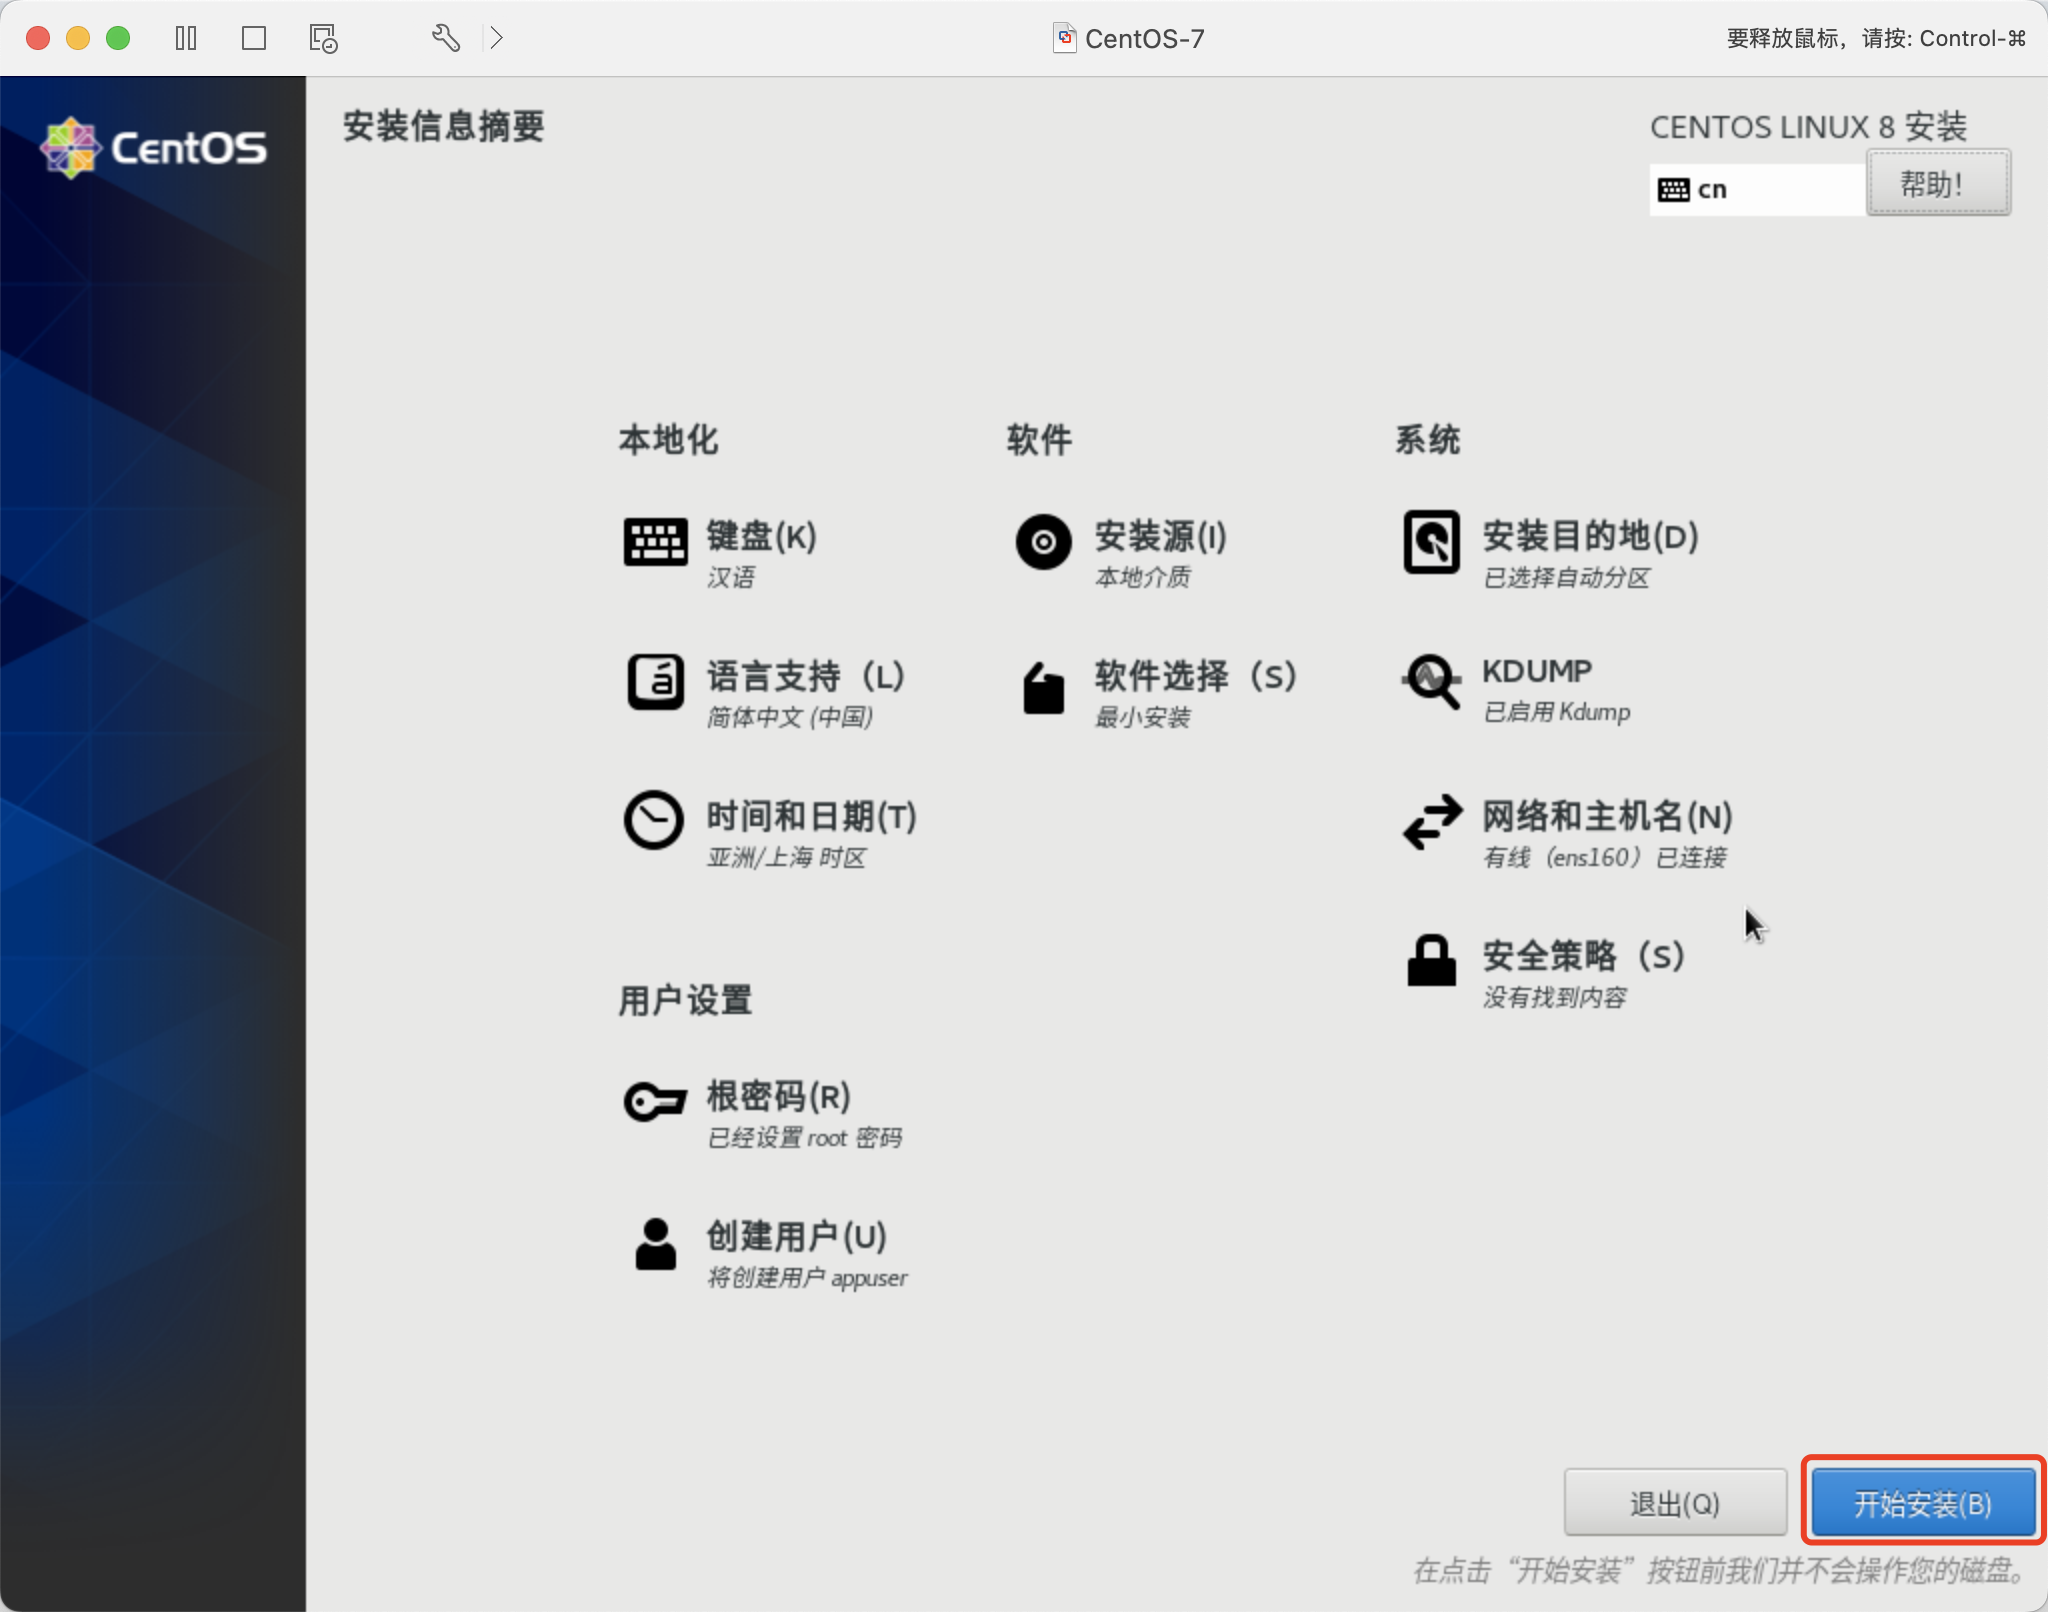Click status text 已启用 Kdump

tap(1557, 712)
